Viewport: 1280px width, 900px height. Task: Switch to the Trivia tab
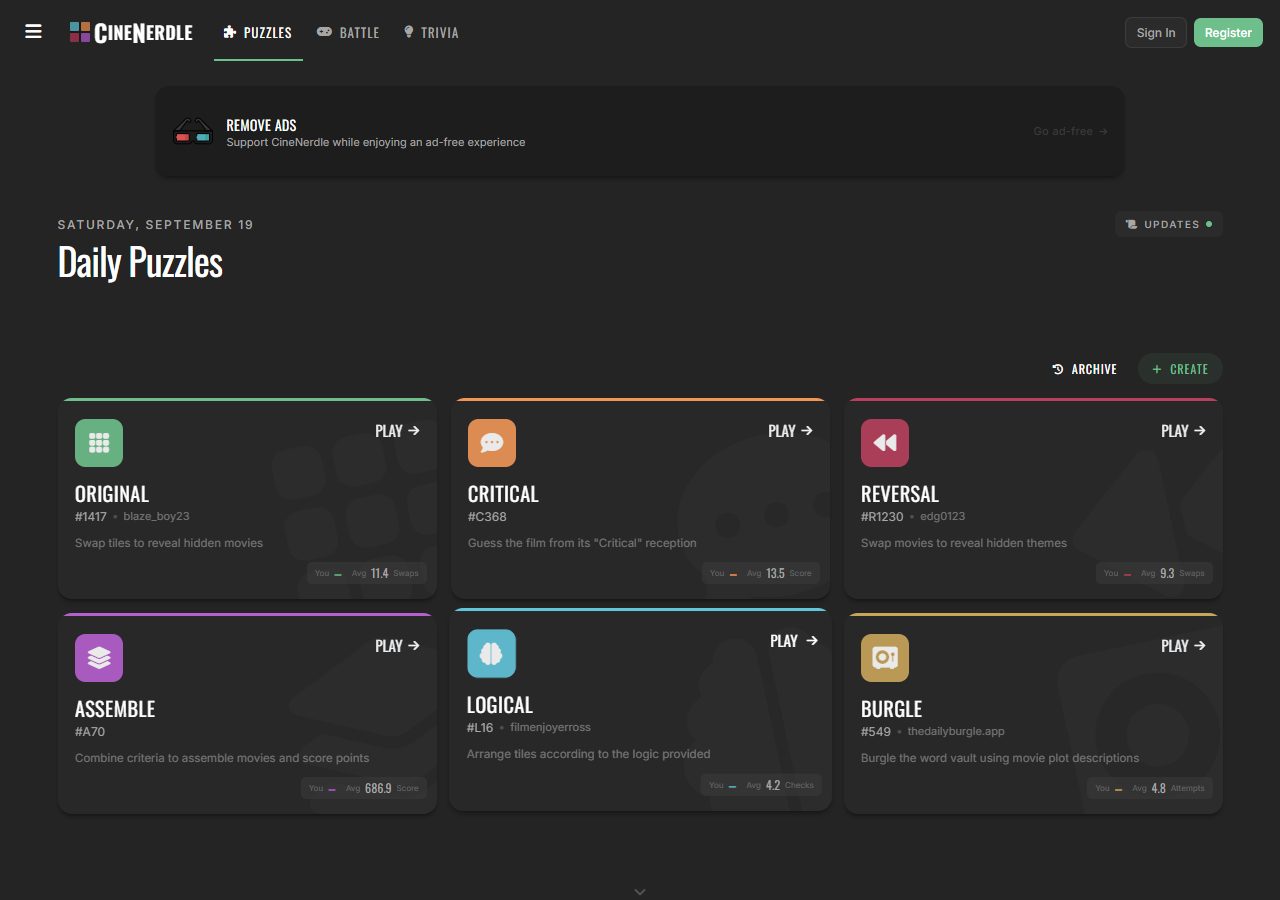point(431,33)
